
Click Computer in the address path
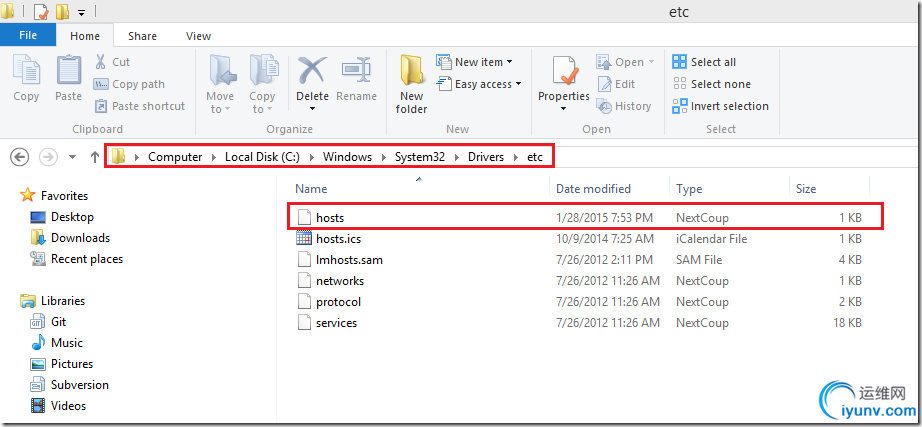[175, 157]
